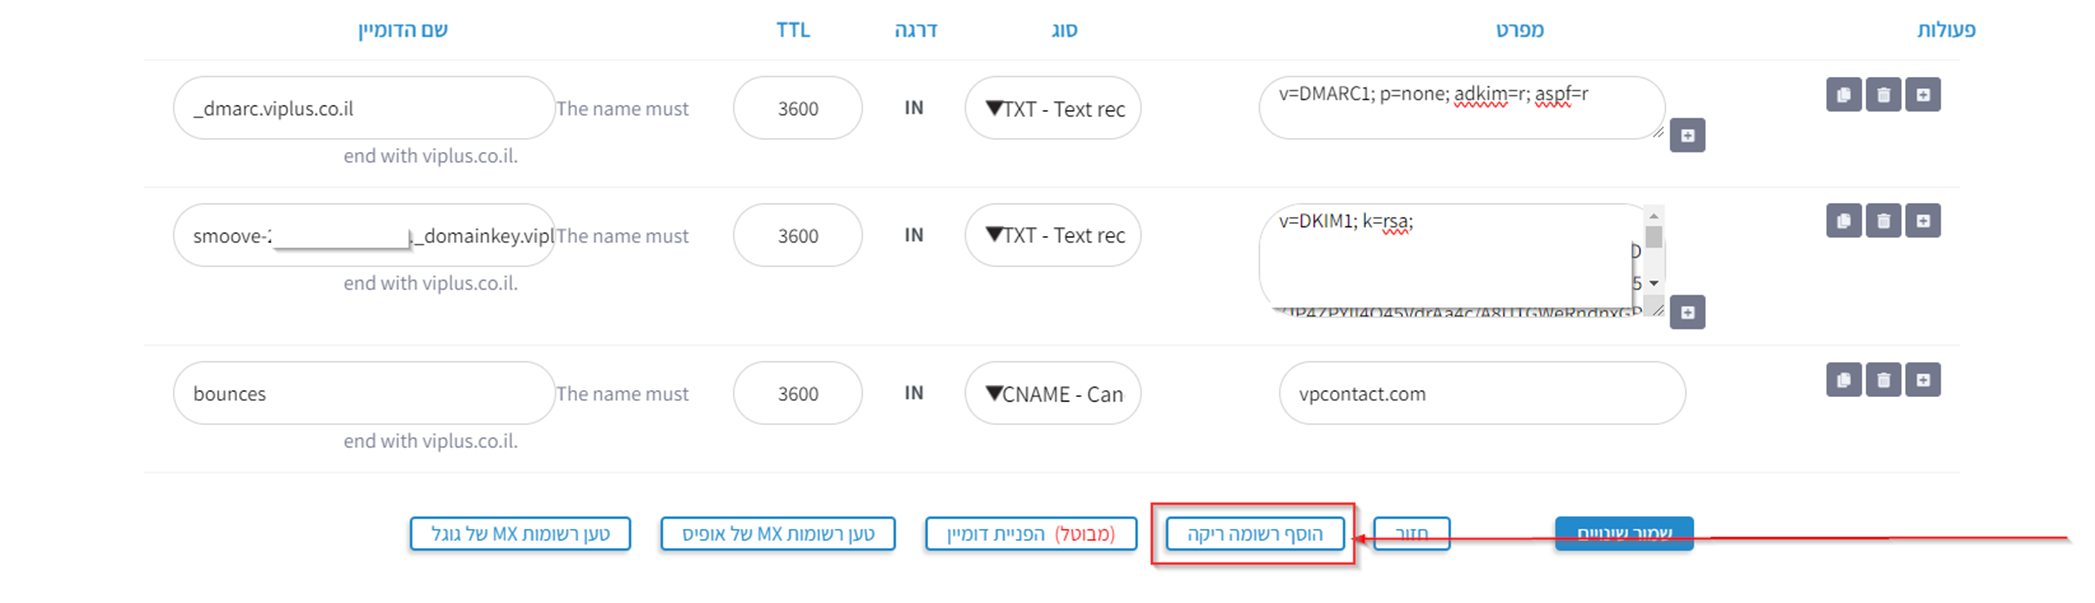Add a new row after the _dmarc record
The width and height of the screenshot is (2095, 603).
click(x=1921, y=95)
